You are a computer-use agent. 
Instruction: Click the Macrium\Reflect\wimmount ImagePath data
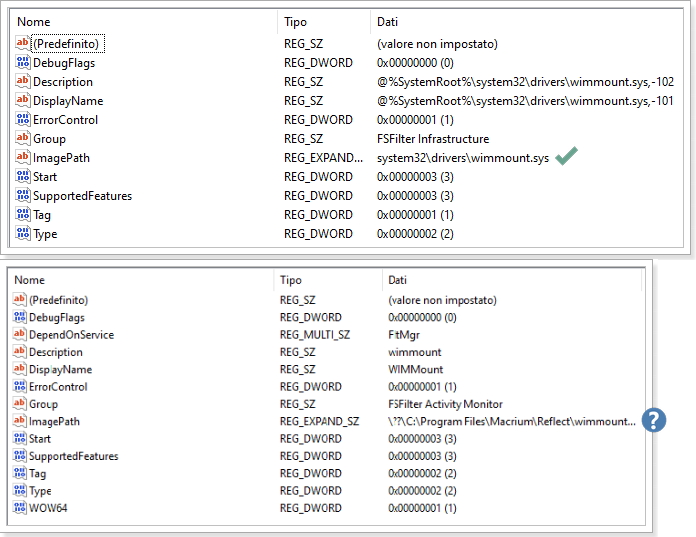pyautogui.click(x=512, y=421)
